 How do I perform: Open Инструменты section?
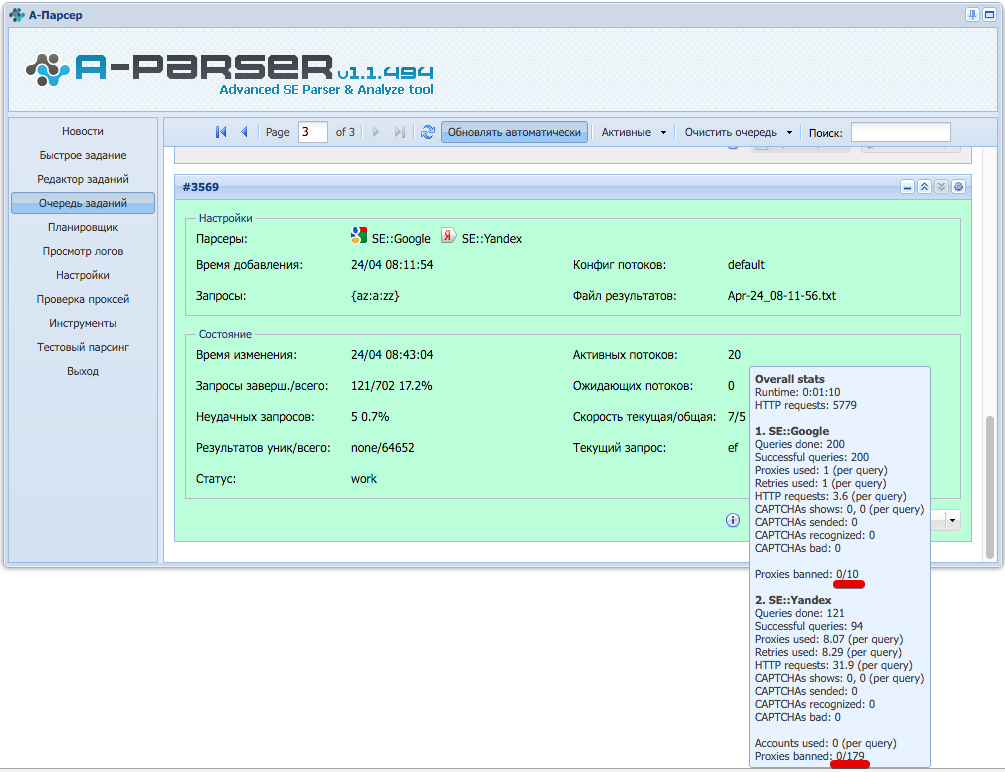83,323
